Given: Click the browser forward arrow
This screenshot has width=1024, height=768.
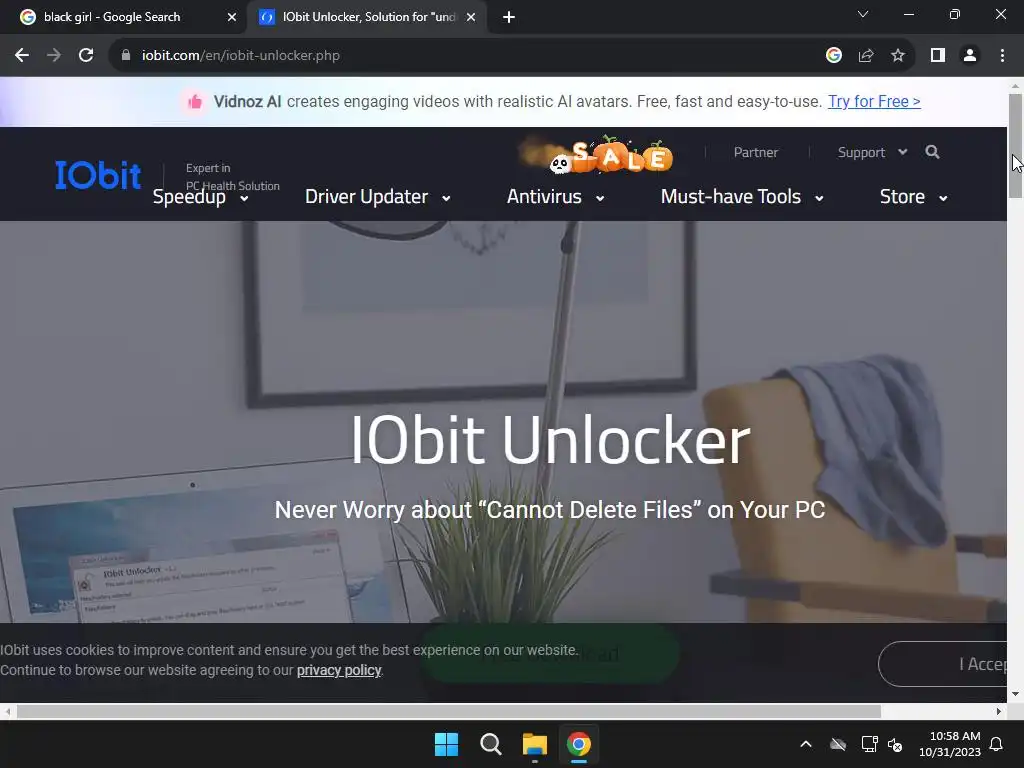Looking at the screenshot, I should click(x=54, y=56).
